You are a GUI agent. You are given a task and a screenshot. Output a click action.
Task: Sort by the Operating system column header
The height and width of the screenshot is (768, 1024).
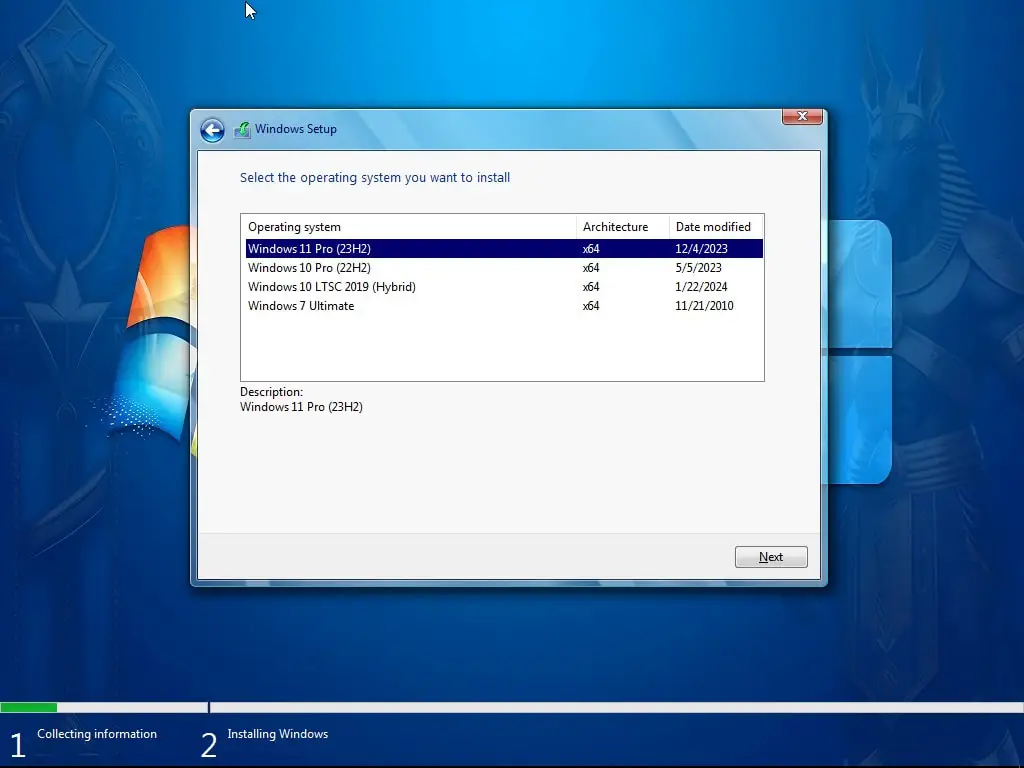(294, 227)
